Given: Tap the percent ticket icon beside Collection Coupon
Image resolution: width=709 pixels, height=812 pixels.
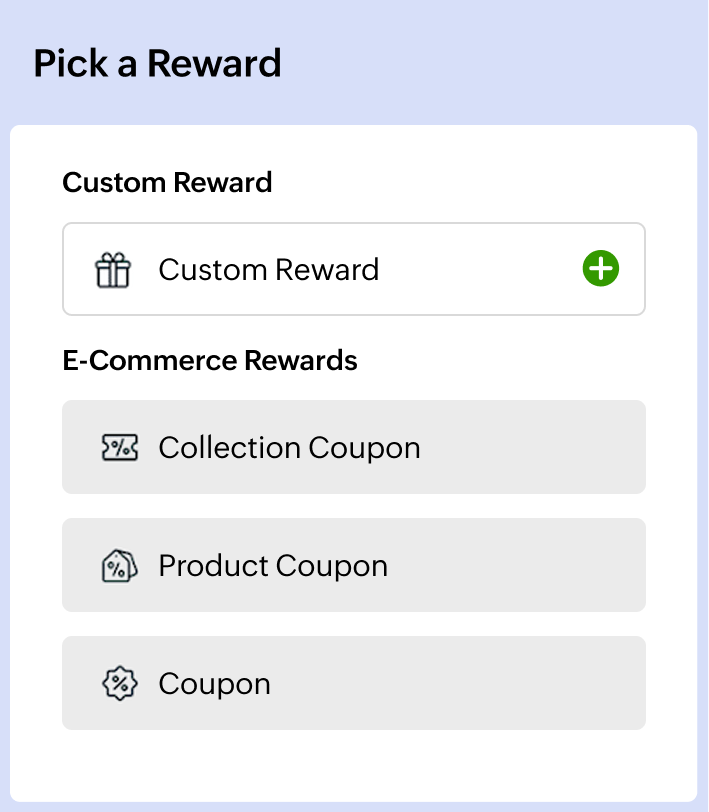Looking at the screenshot, I should [x=119, y=446].
